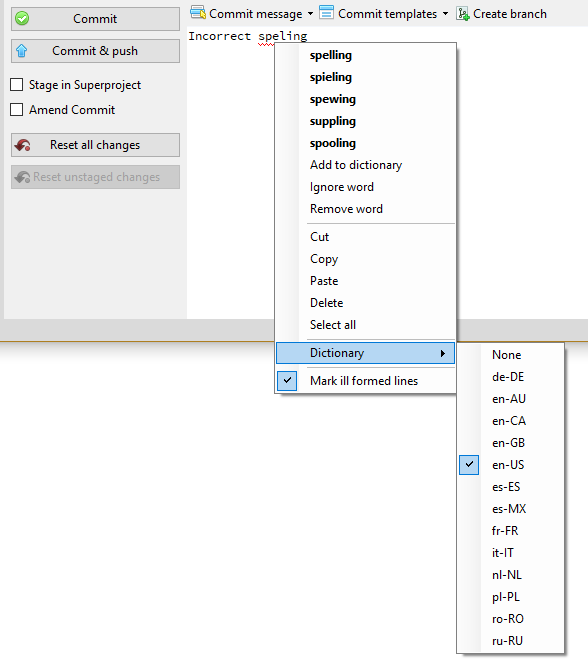The image size is (588, 664).
Task: Click the Create branch toolbar button
Action: coord(502,14)
